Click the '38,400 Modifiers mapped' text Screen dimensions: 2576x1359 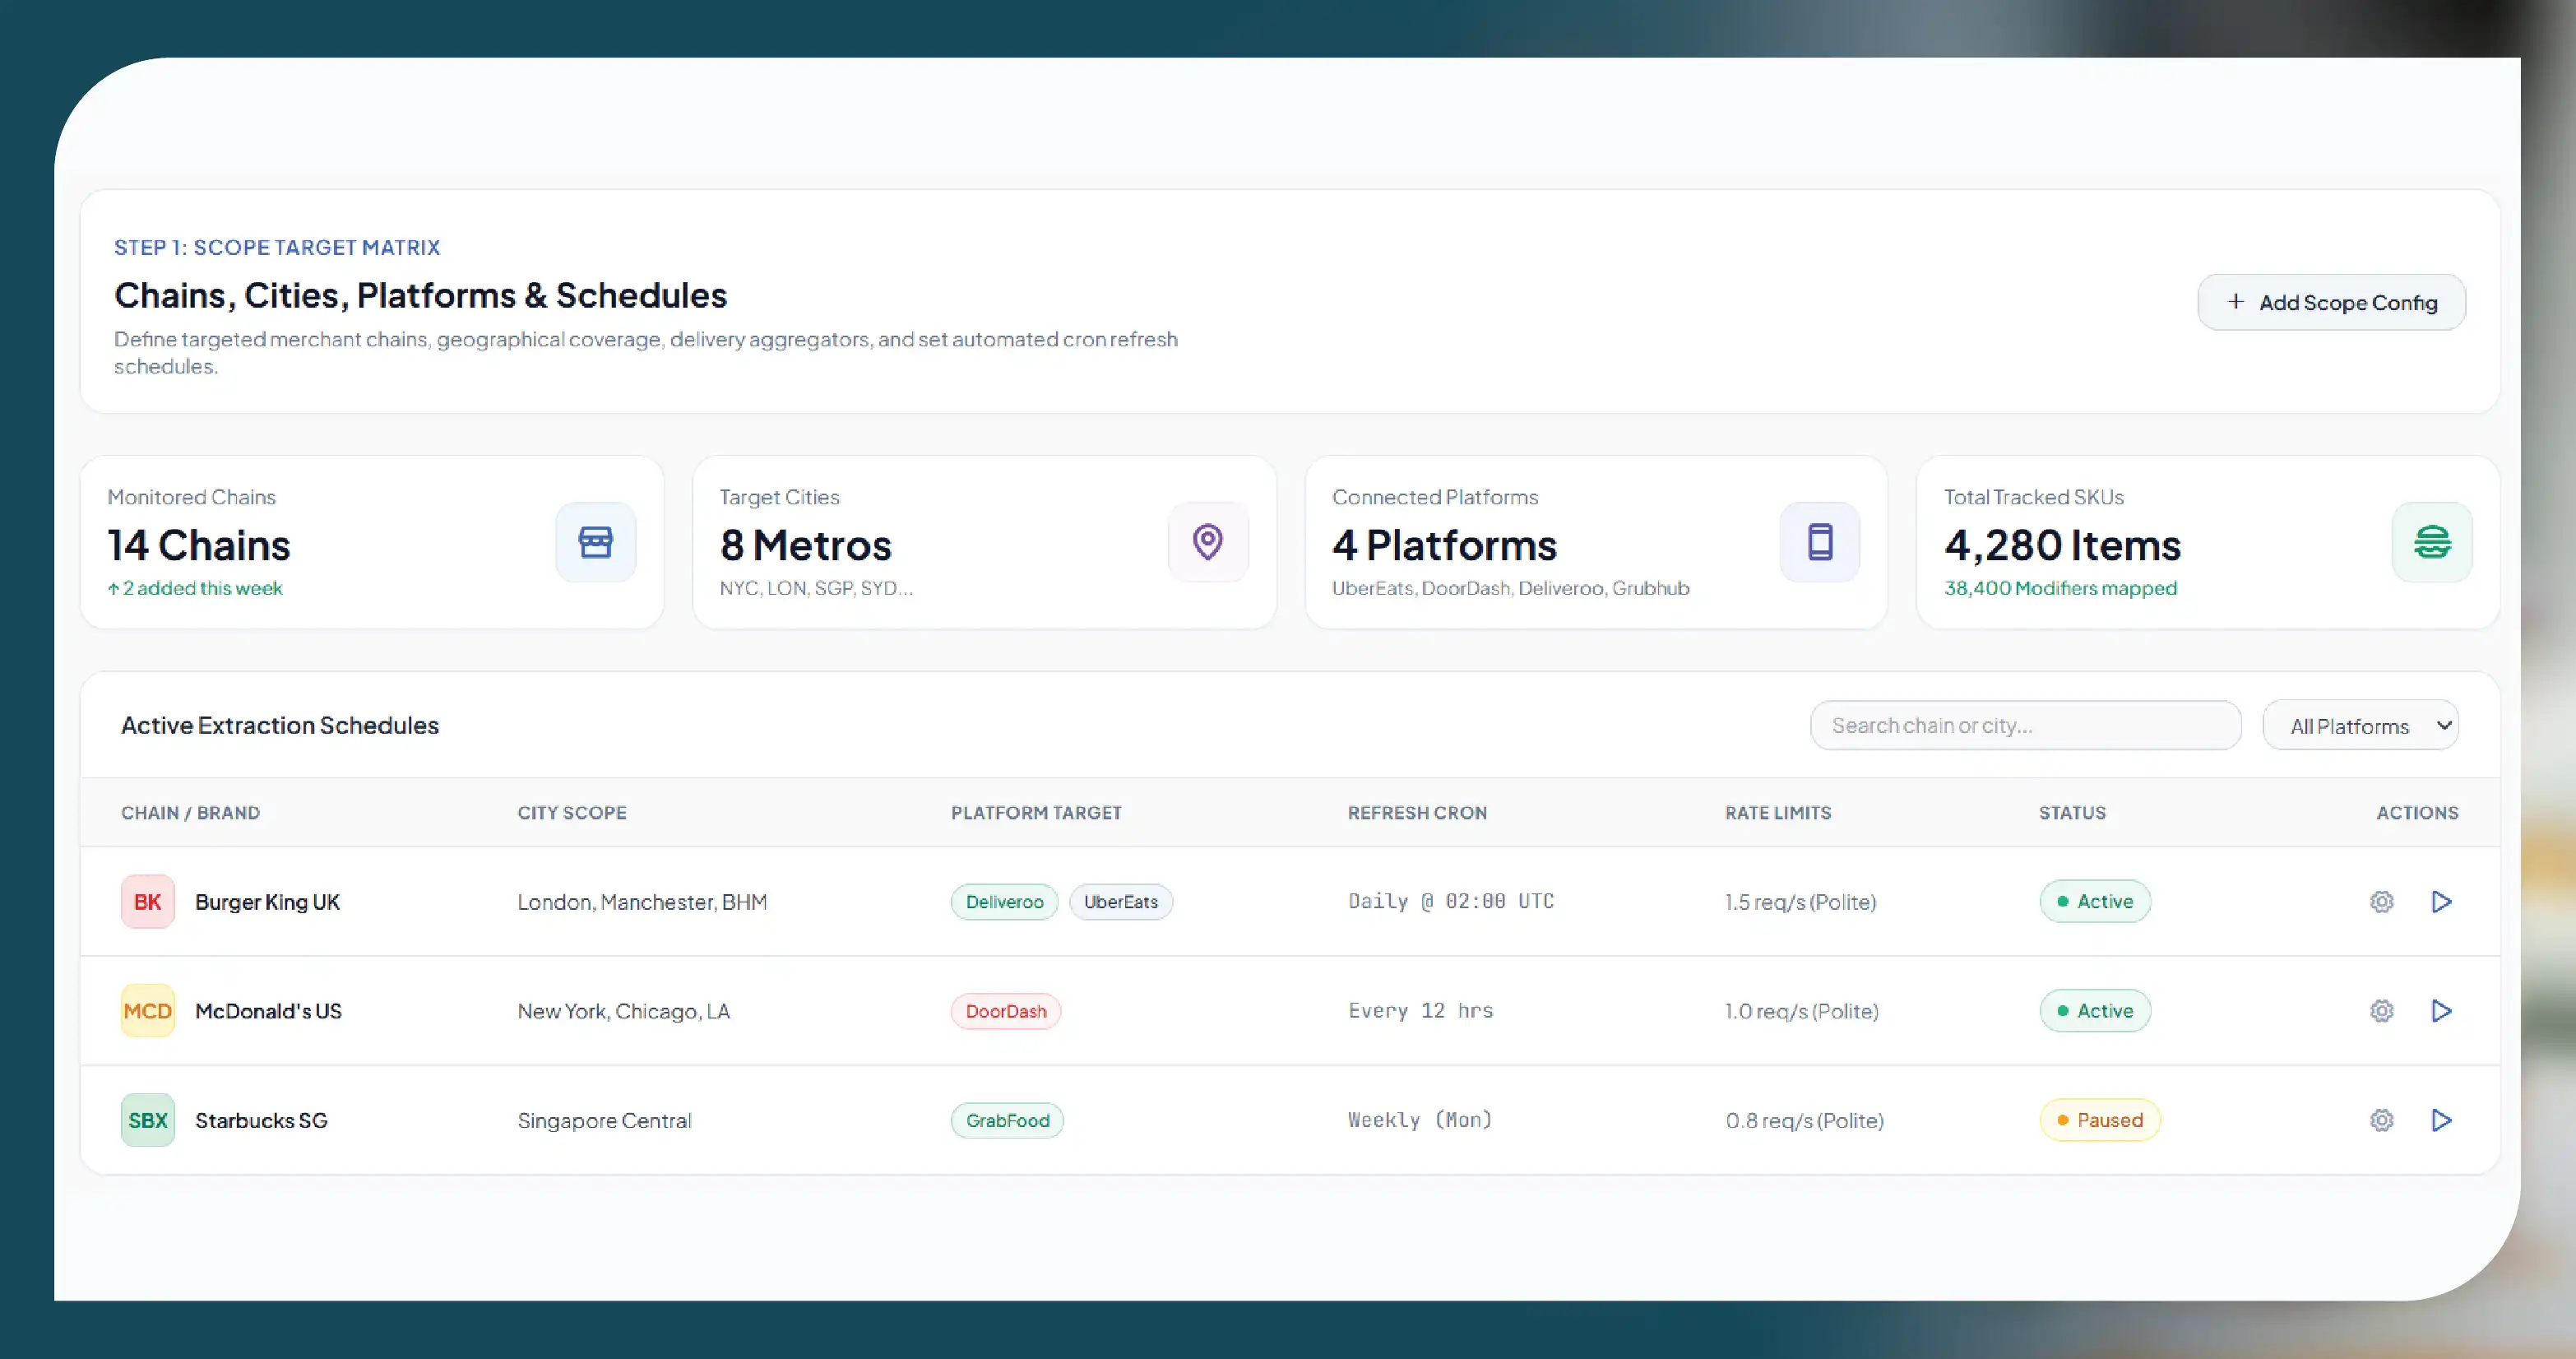coord(2060,588)
